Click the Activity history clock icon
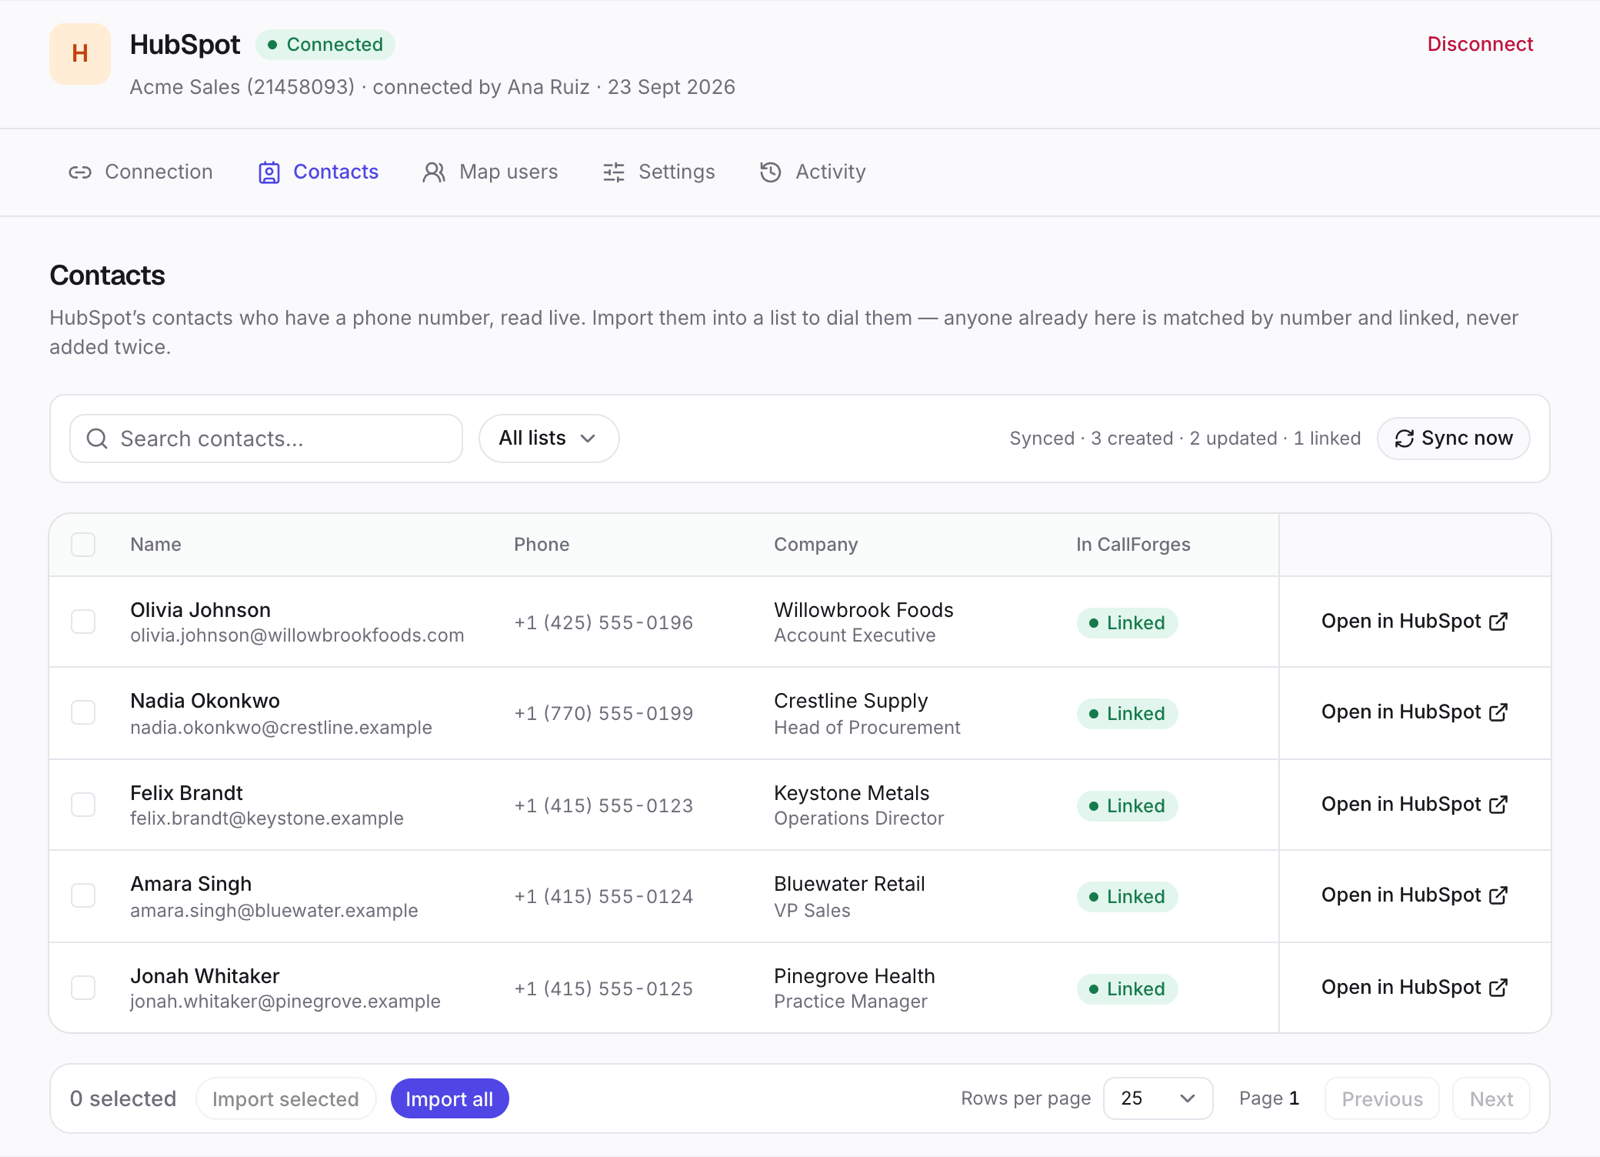 click(770, 172)
